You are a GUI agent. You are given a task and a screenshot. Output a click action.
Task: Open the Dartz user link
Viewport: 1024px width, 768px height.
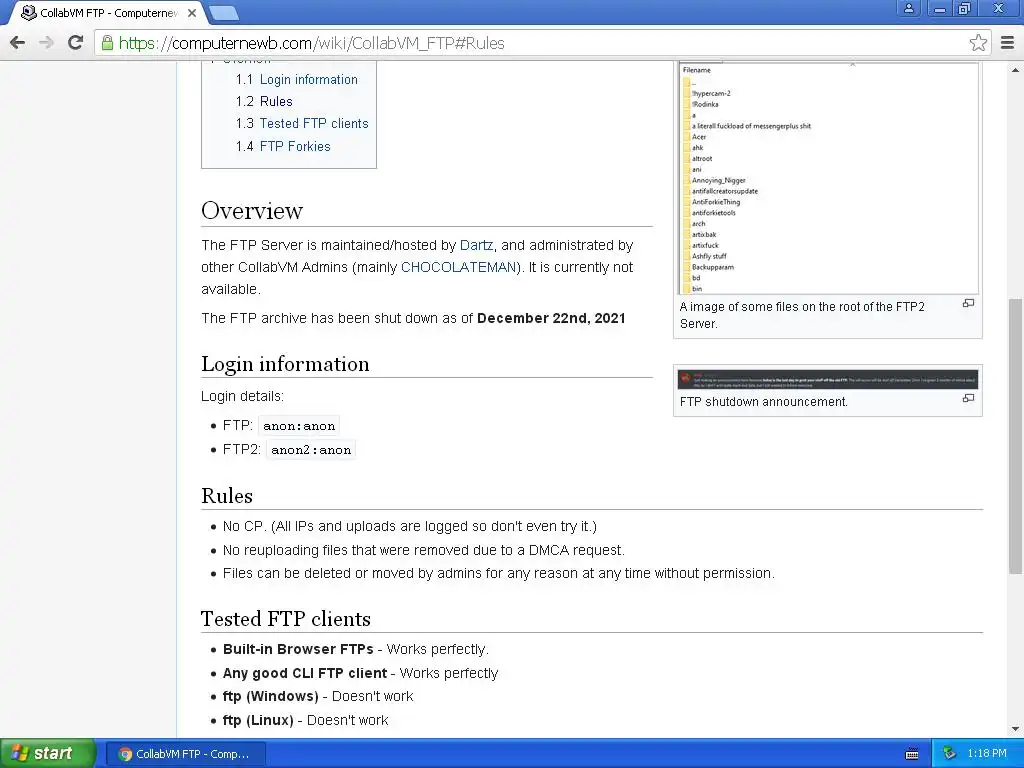(x=476, y=246)
